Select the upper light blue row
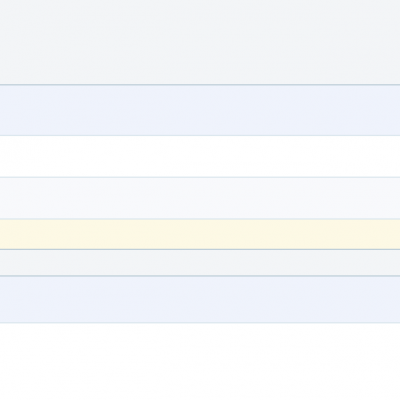The height and width of the screenshot is (400, 400). point(200,110)
